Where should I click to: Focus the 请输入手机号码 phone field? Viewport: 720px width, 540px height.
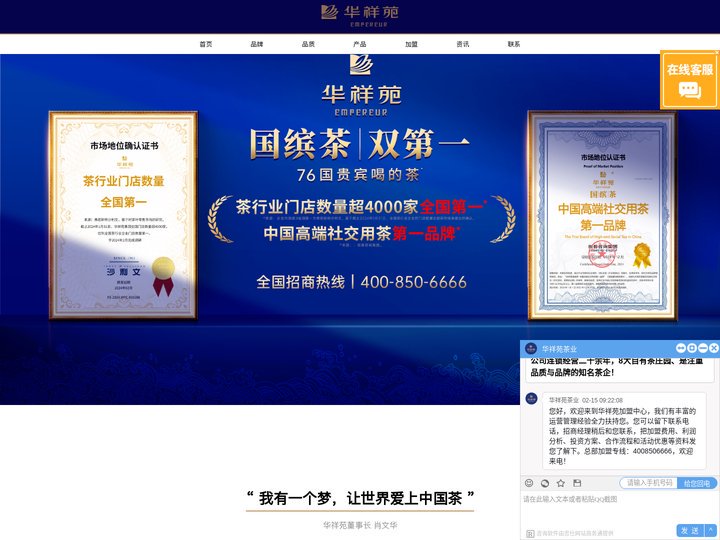click(x=649, y=483)
